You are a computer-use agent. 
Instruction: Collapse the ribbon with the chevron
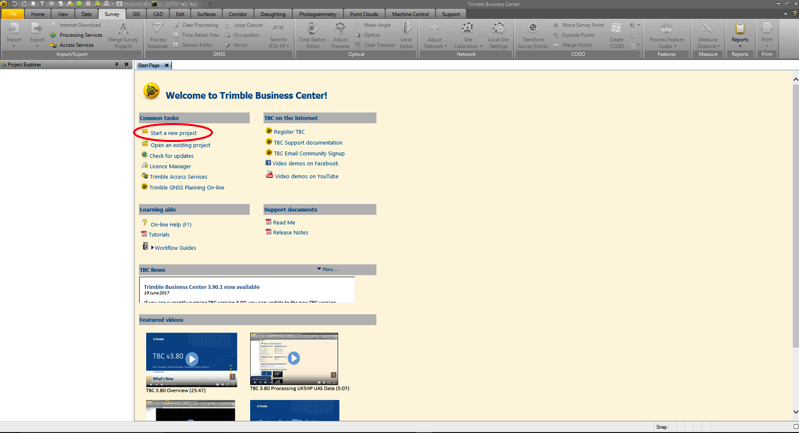786,14
